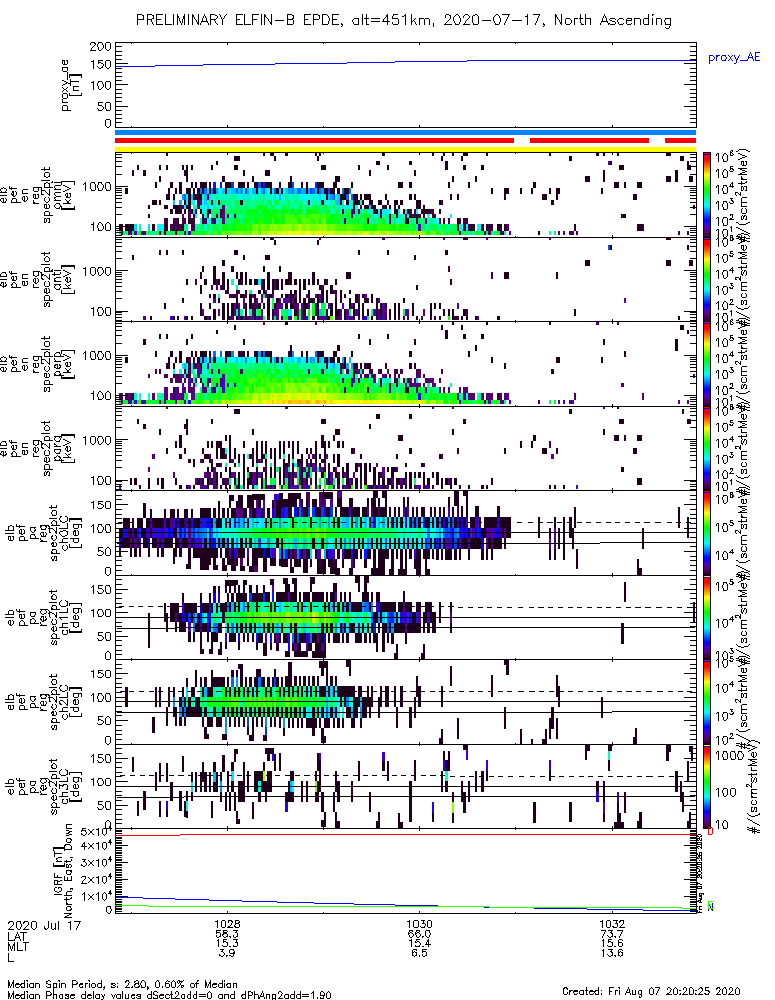Click the color bar beside the anti panel
This screenshot has height=1000, width=775.
[706, 279]
